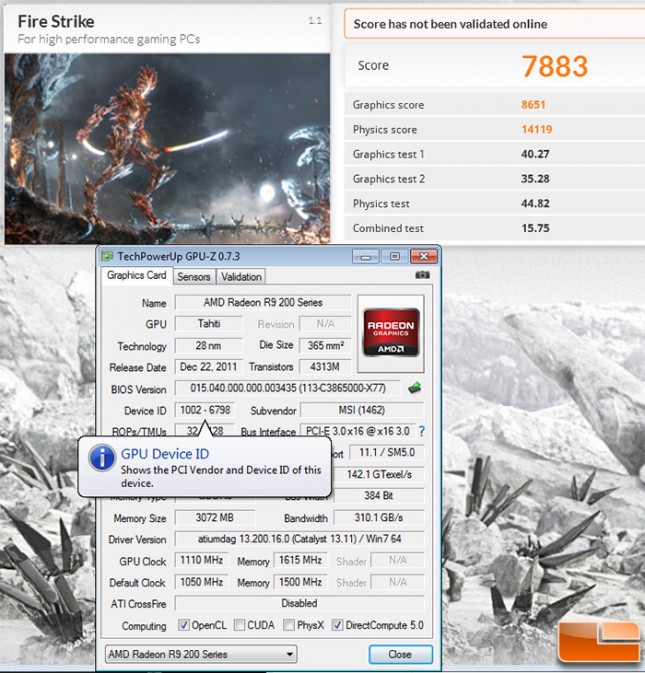645x673 pixels.
Task: Click the Device ID field 1002 - 6798
Action: 205,410
